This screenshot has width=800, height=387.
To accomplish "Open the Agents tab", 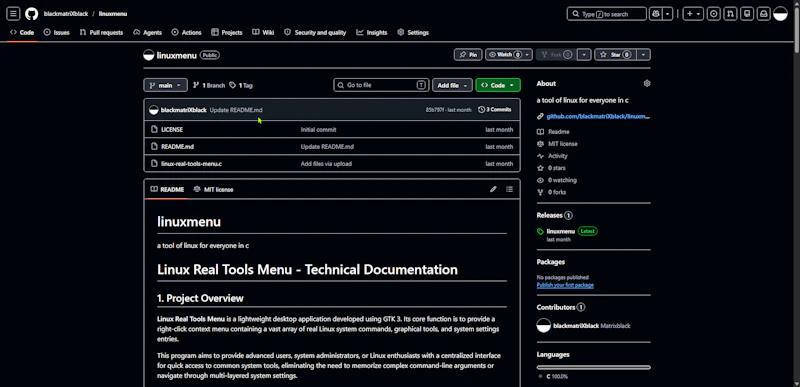I will tap(147, 32).
